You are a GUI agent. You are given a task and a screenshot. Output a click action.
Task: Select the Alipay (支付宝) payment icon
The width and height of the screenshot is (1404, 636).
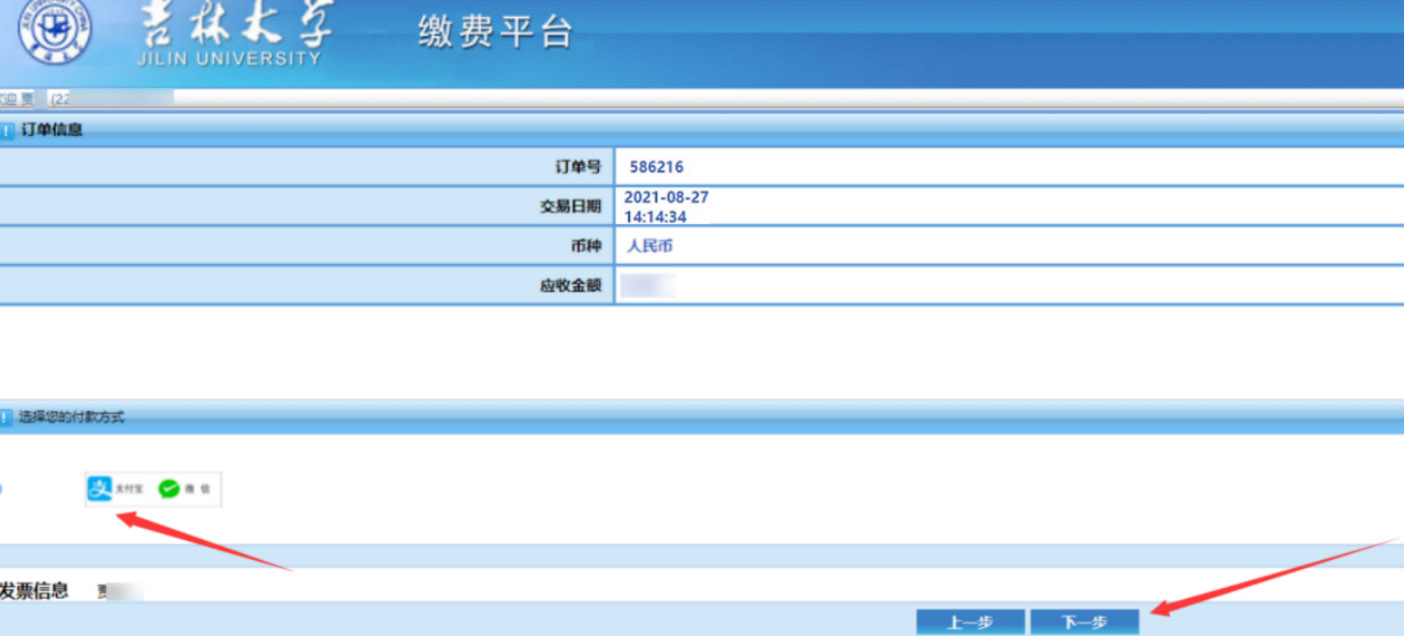[x=100, y=489]
